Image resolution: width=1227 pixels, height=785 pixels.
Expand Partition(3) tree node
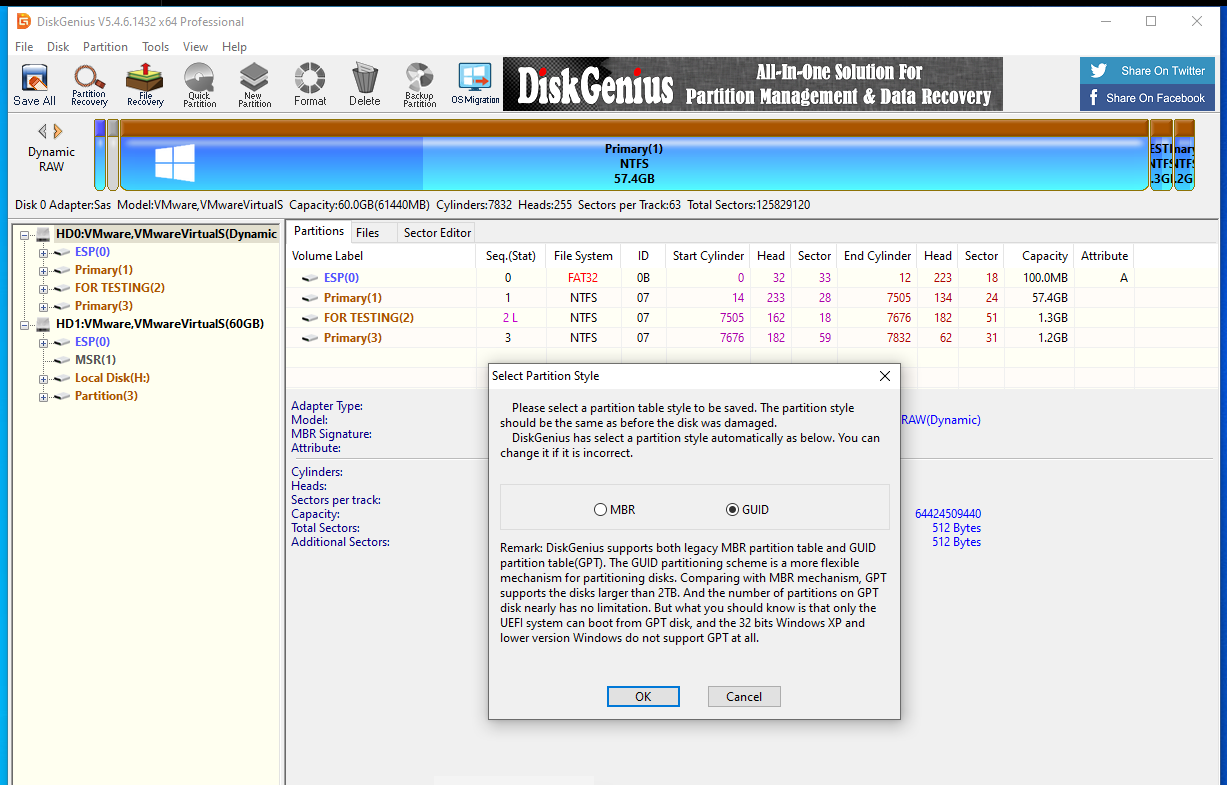point(43,397)
